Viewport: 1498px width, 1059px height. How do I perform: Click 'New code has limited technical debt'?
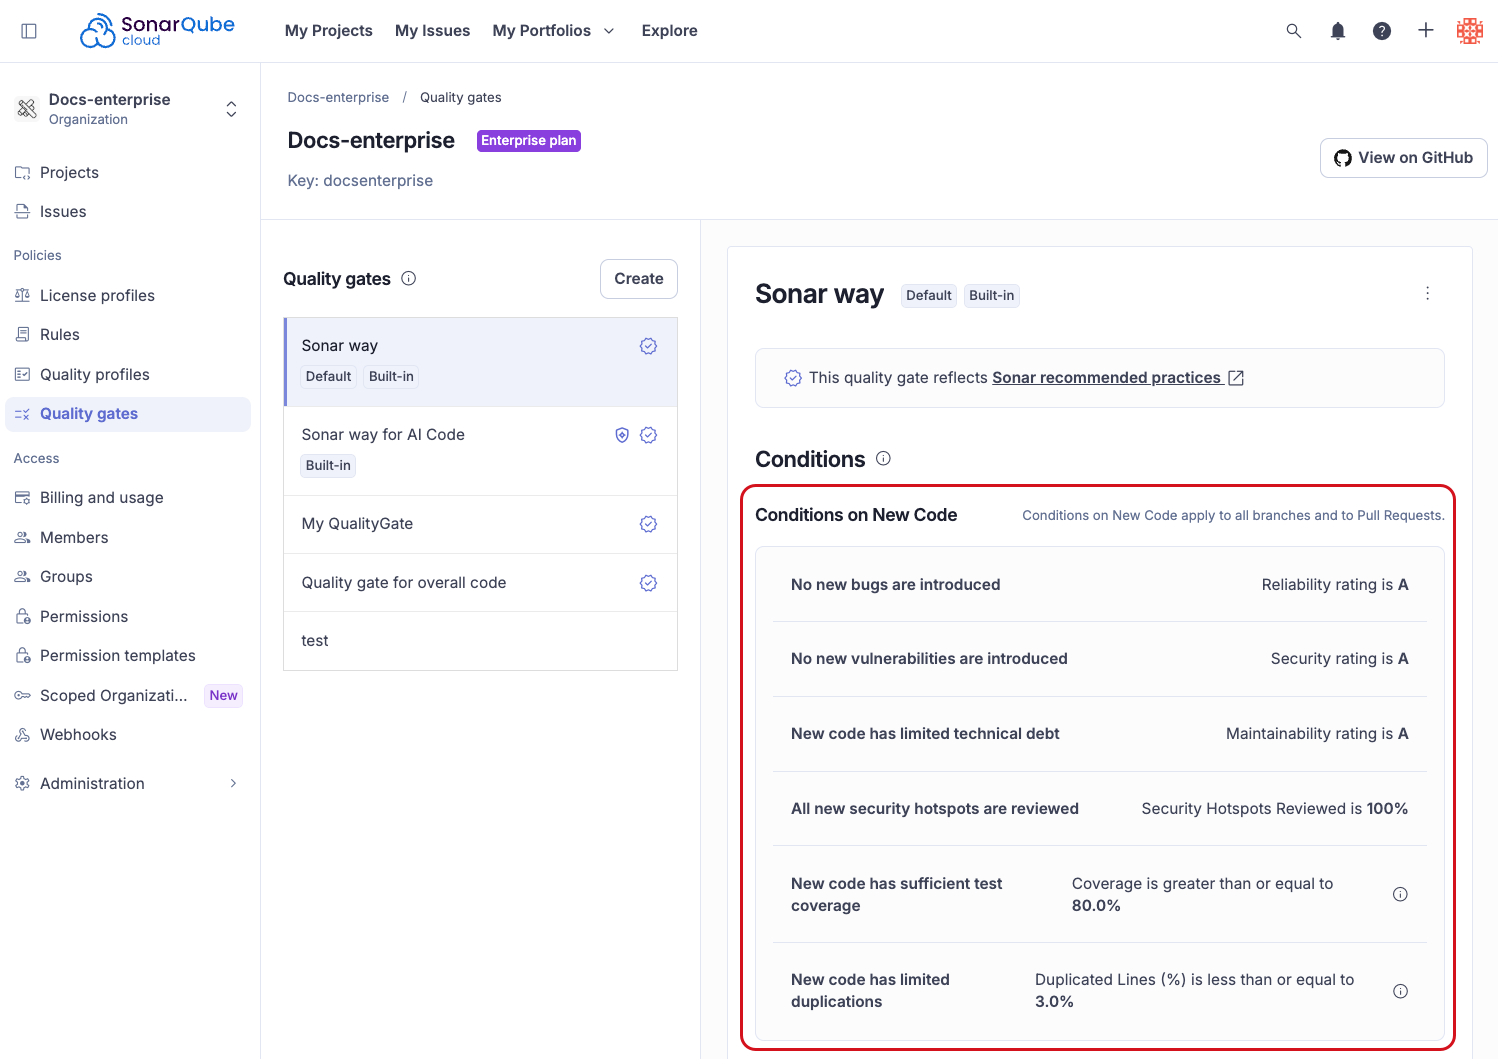[925, 734]
